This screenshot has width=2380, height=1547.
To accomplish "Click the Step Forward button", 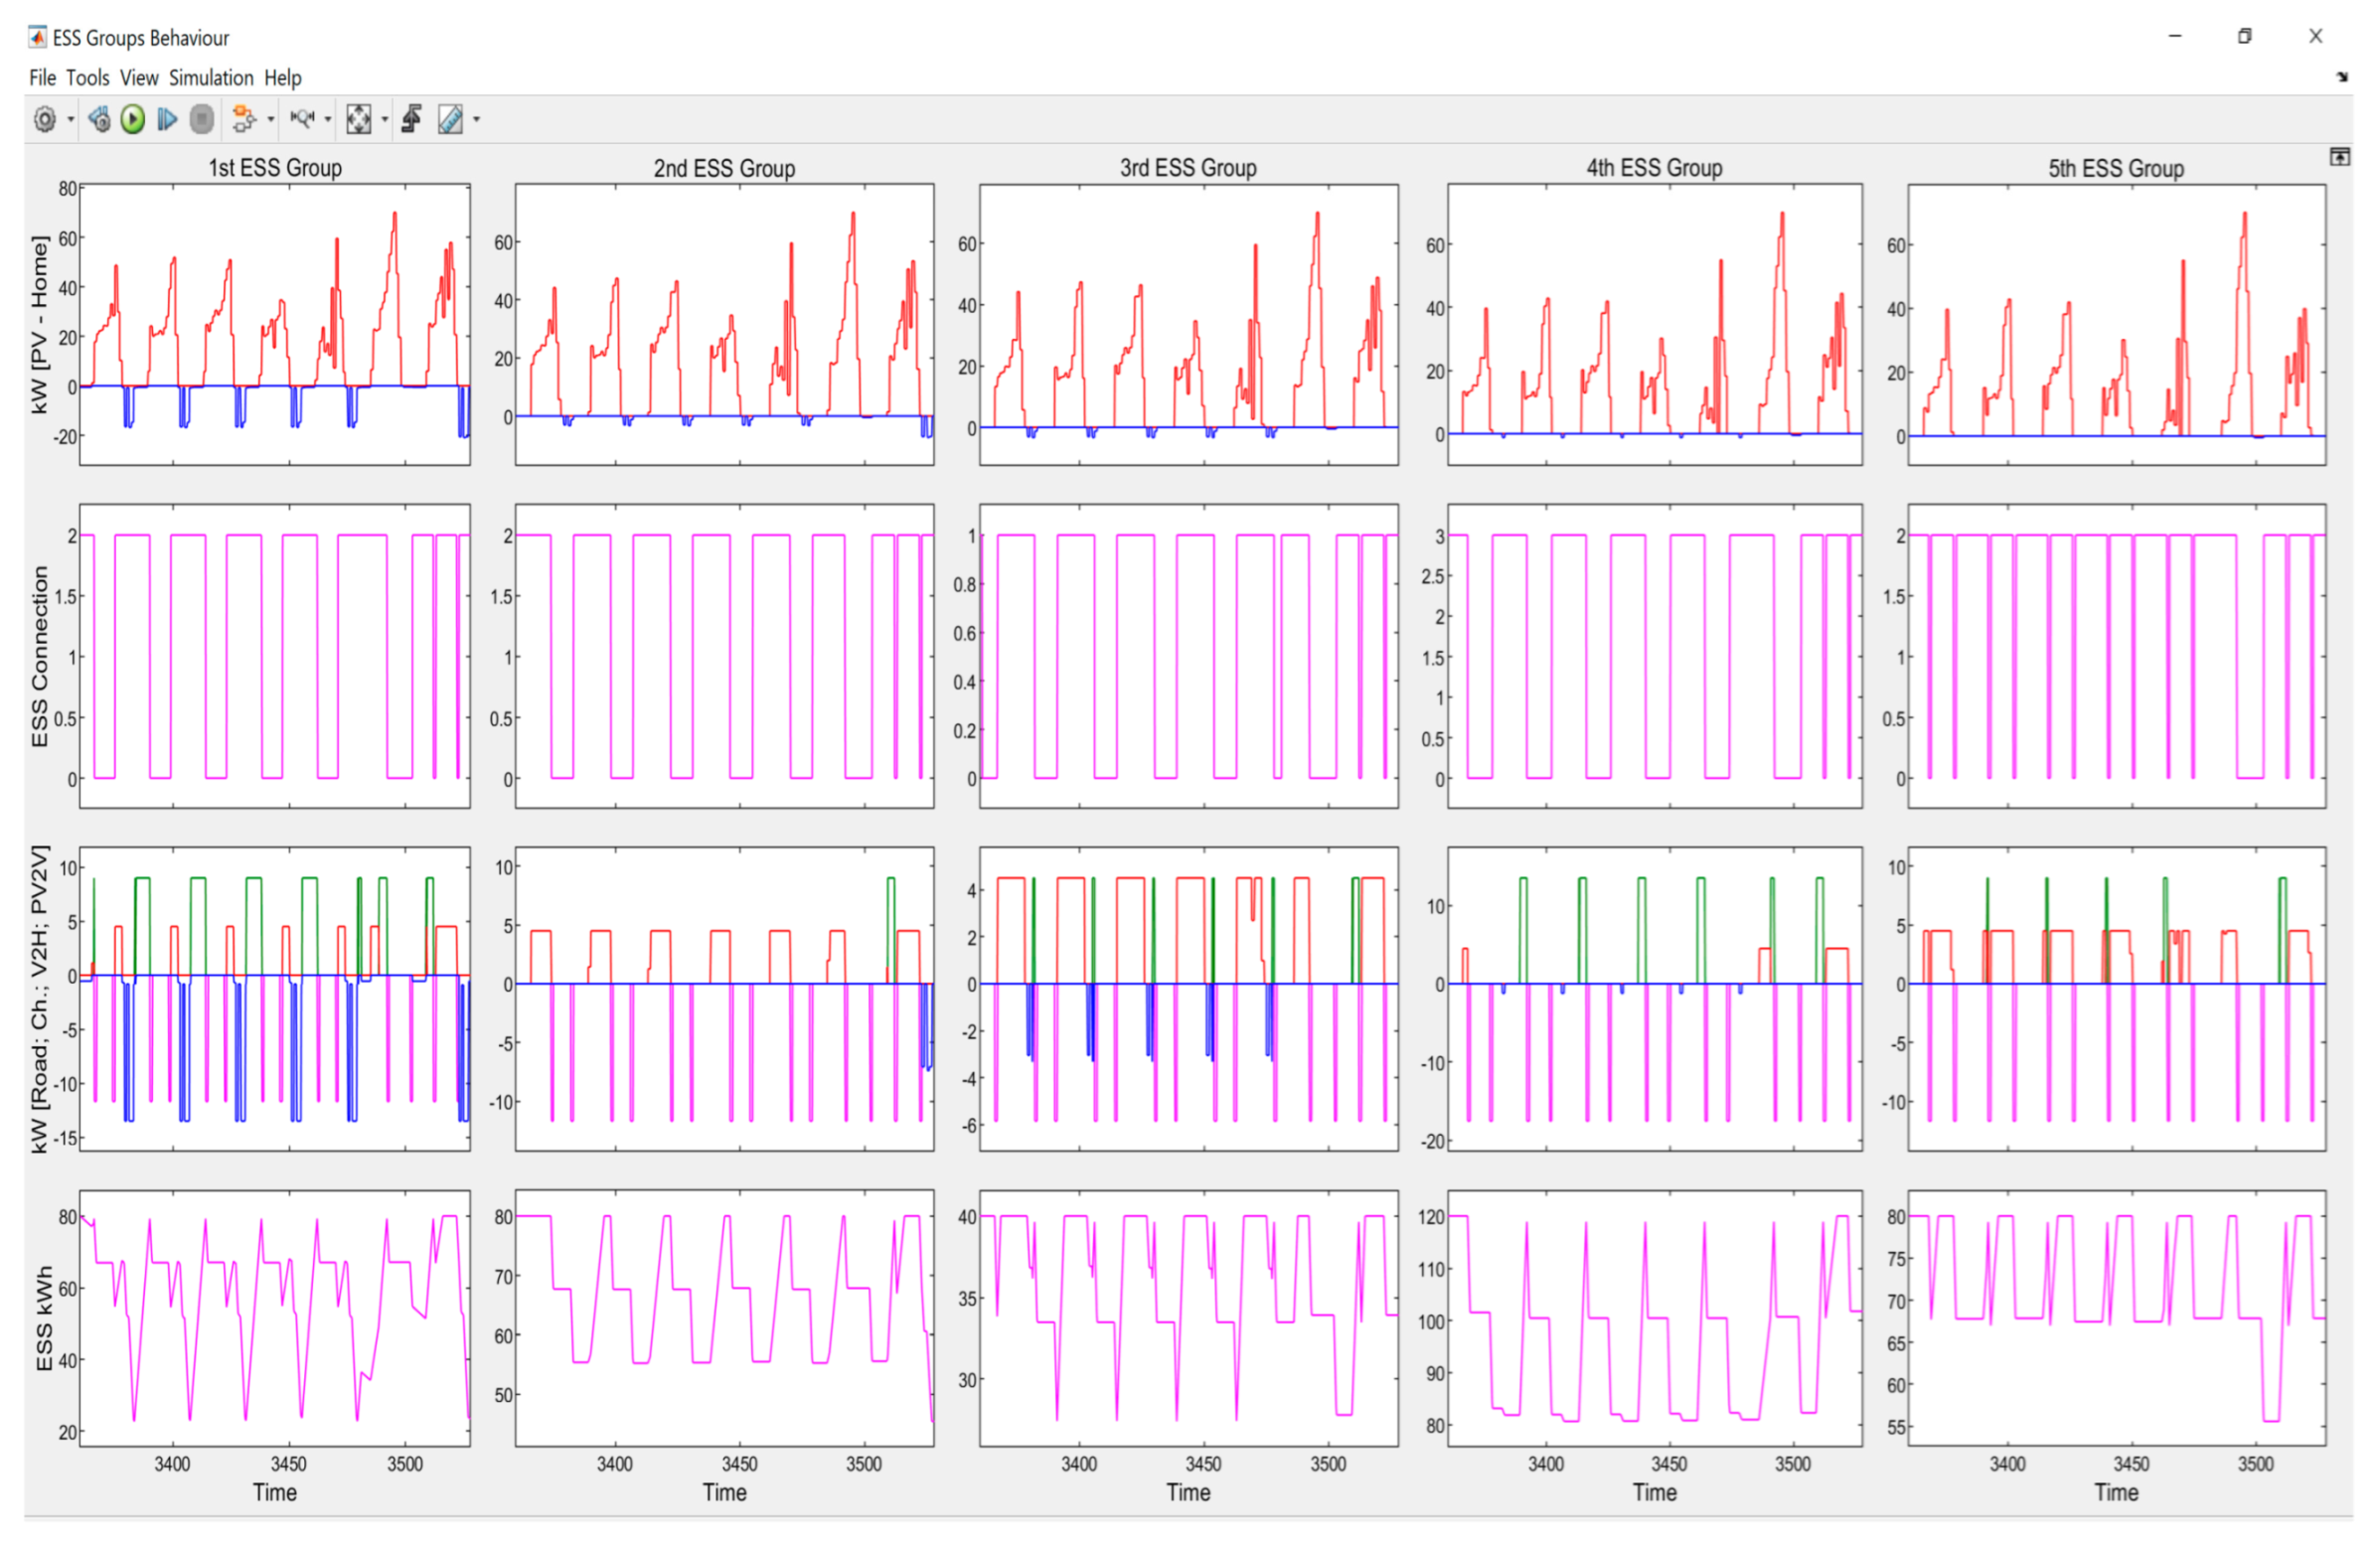I will (167, 120).
